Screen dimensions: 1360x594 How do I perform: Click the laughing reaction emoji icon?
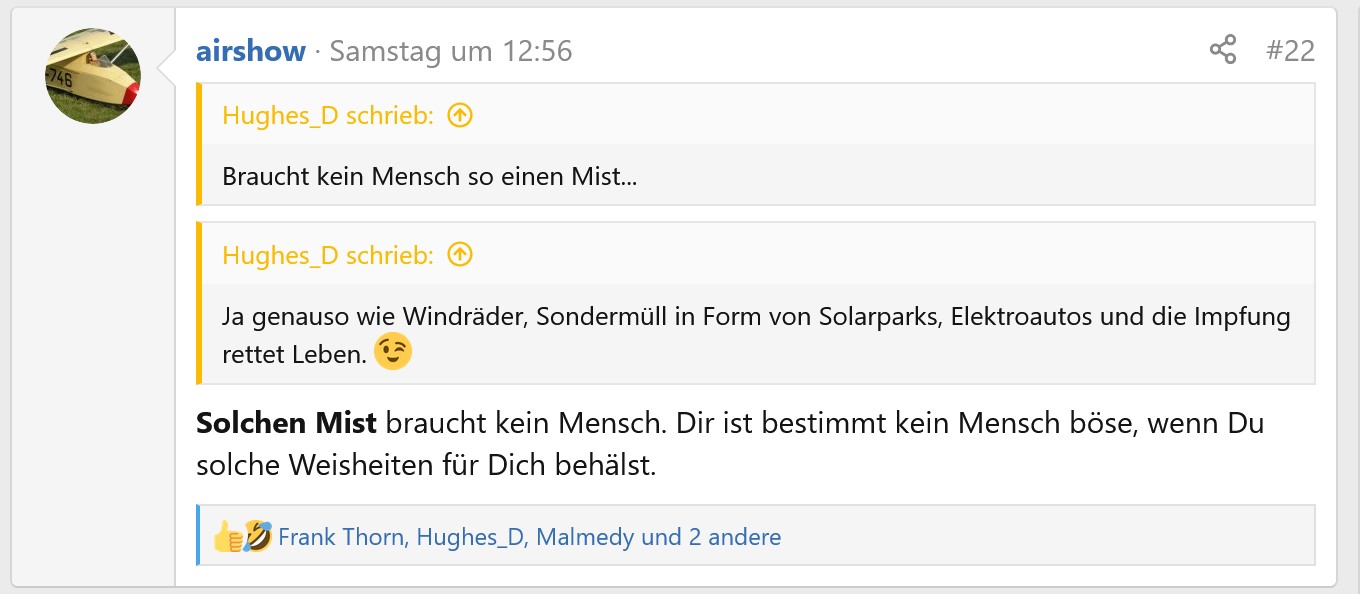tap(258, 537)
